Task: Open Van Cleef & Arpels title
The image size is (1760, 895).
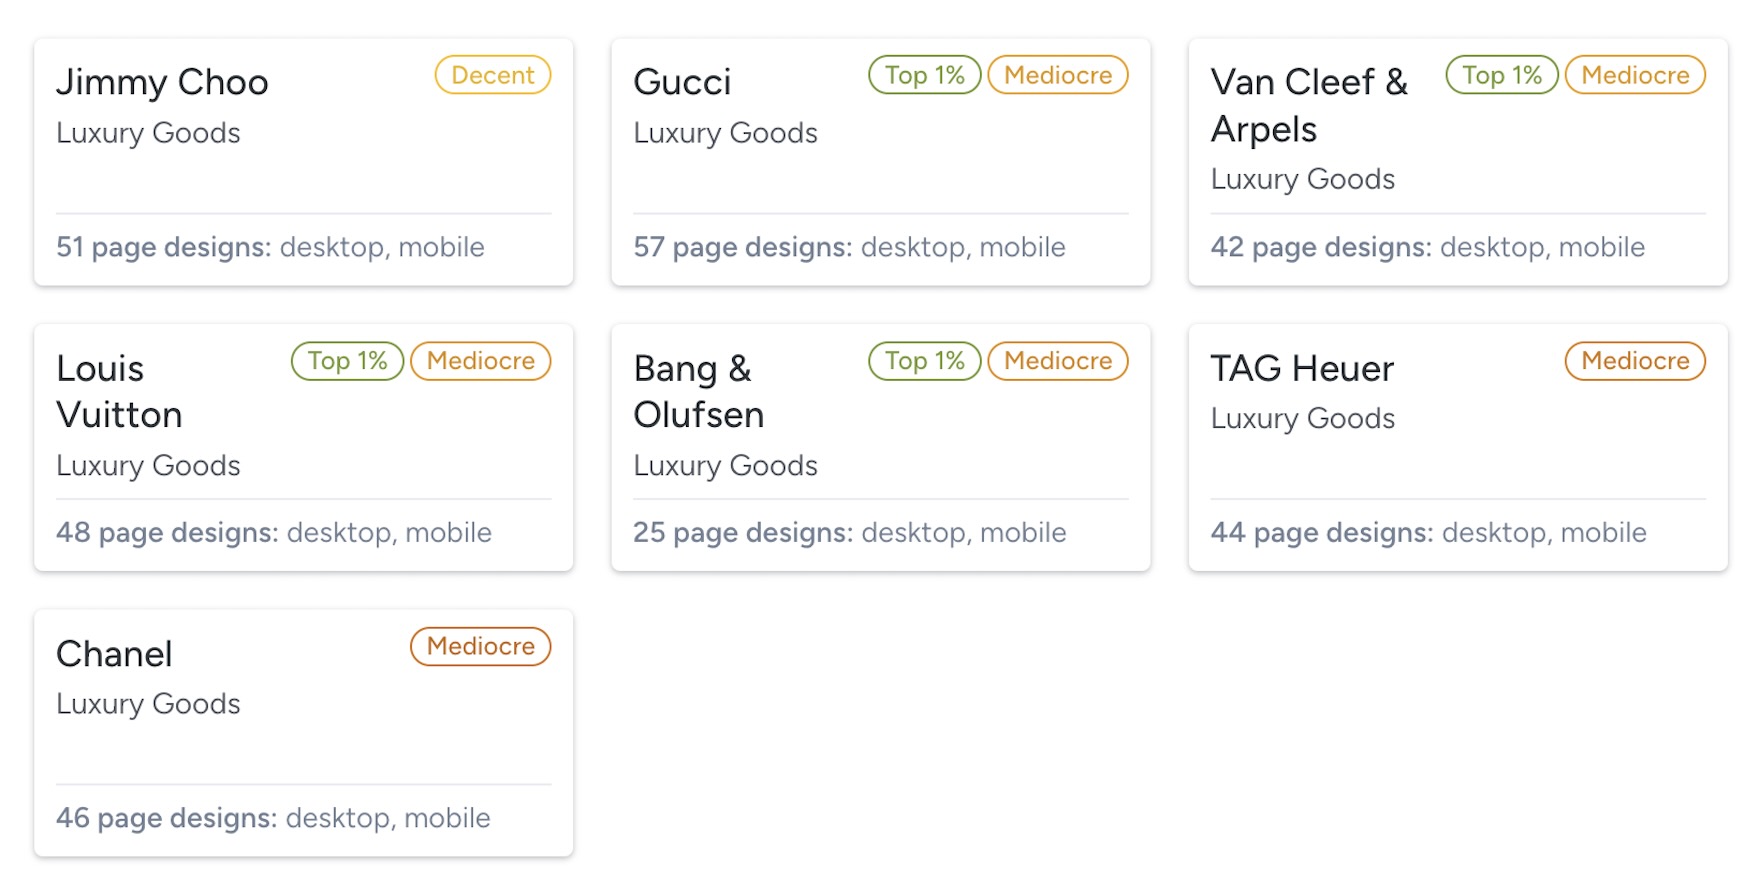Action: click(1309, 105)
